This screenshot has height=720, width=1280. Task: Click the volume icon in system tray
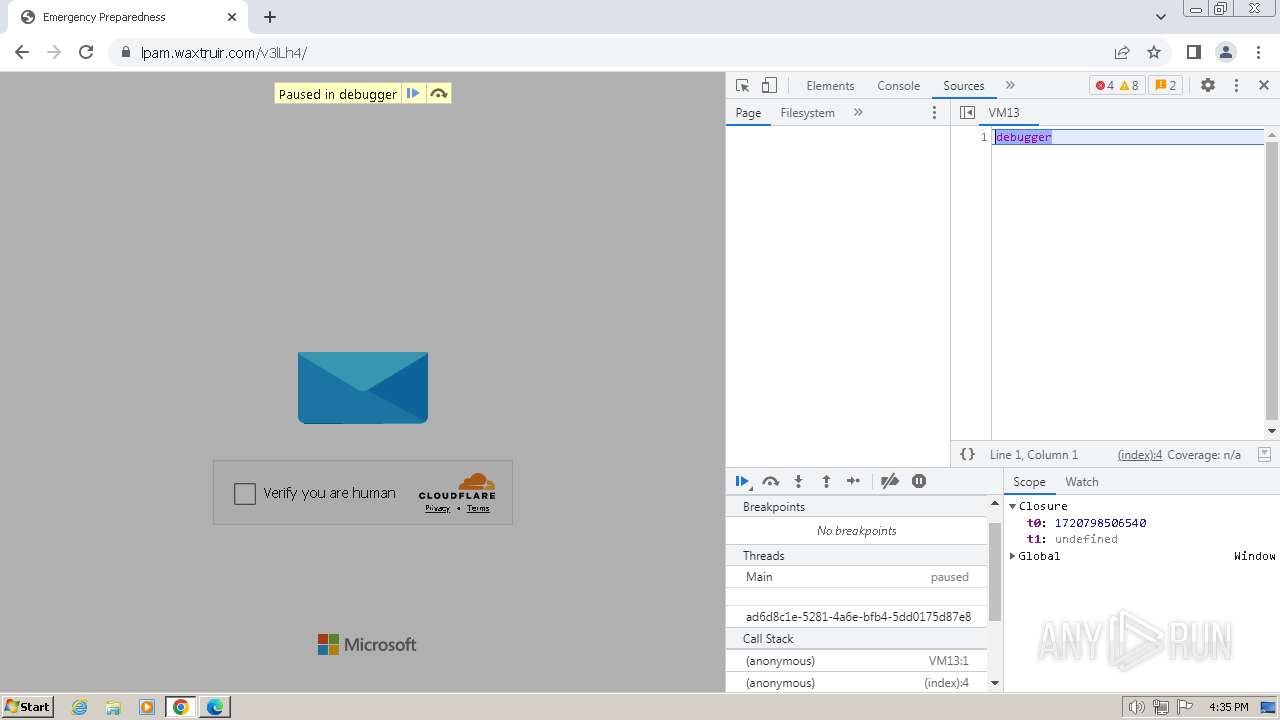tap(1136, 707)
